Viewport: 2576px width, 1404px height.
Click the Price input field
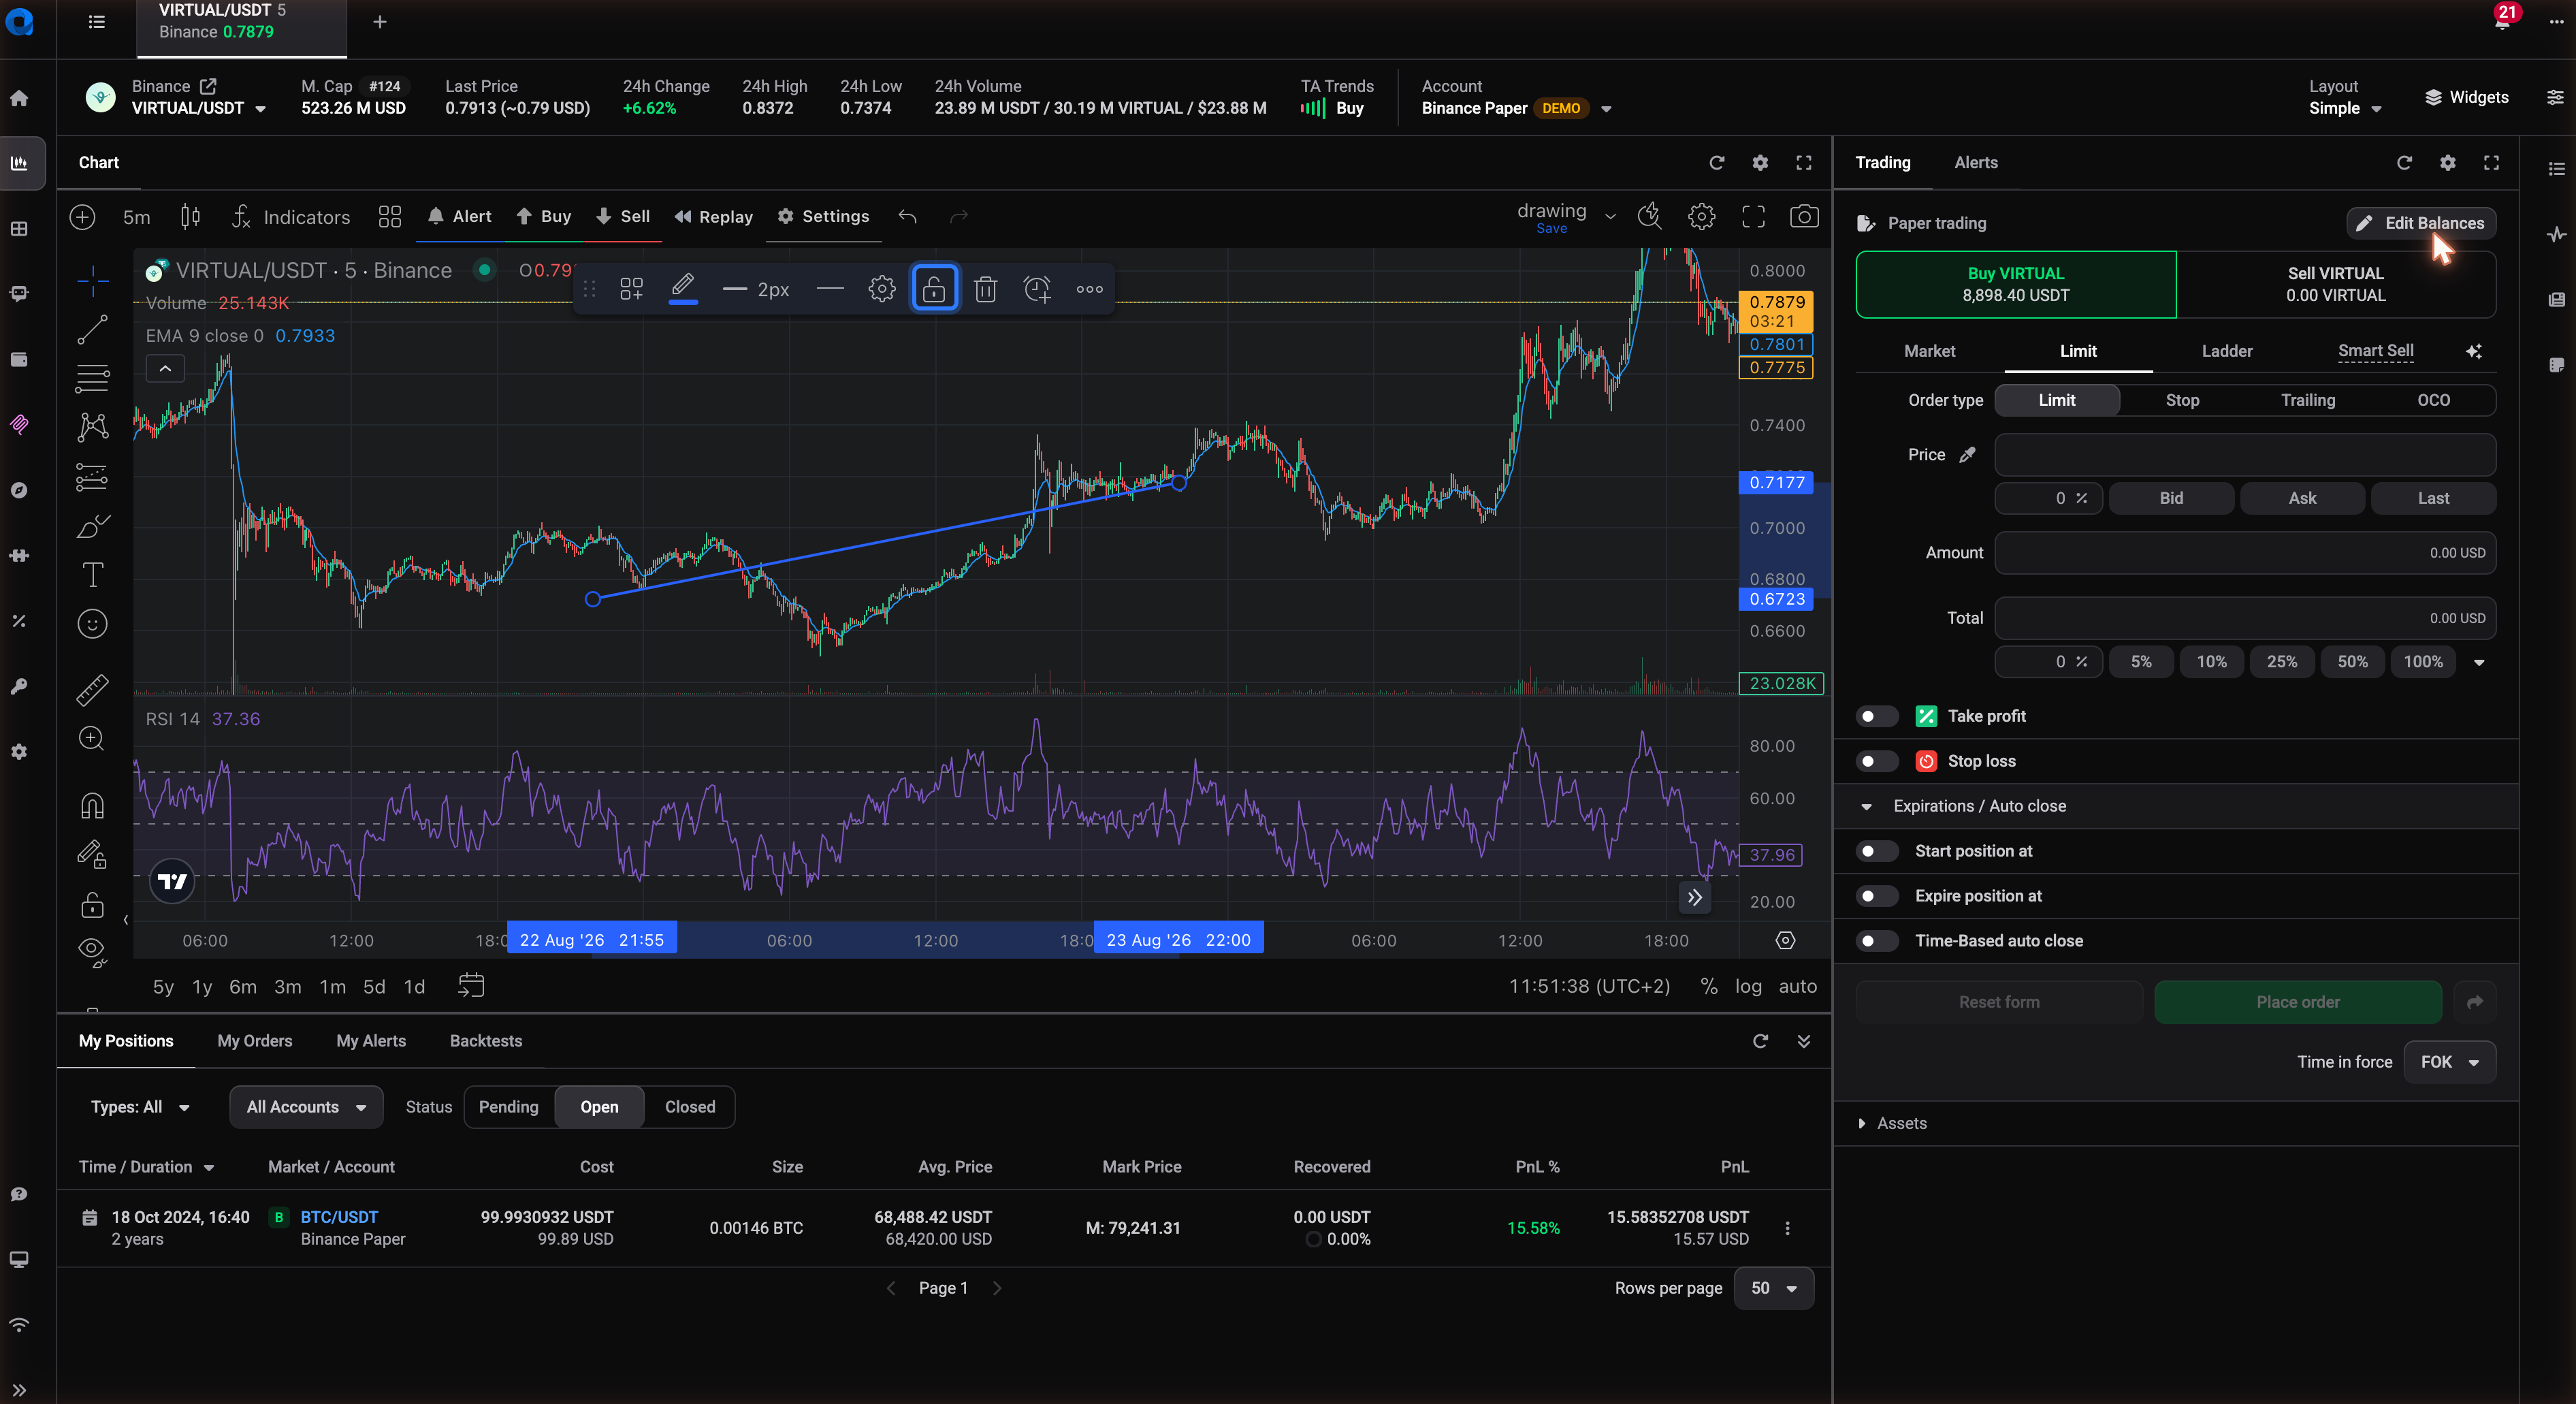[x=2245, y=455]
